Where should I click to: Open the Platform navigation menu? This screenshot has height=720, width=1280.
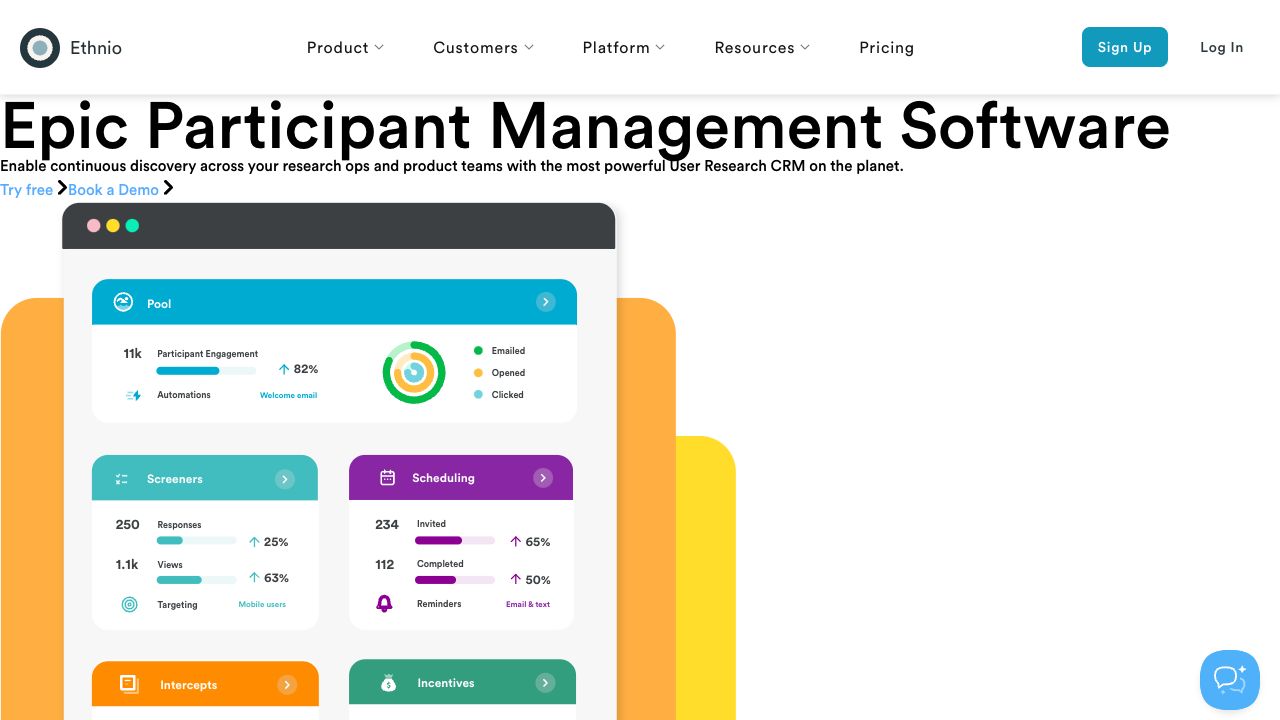[623, 47]
